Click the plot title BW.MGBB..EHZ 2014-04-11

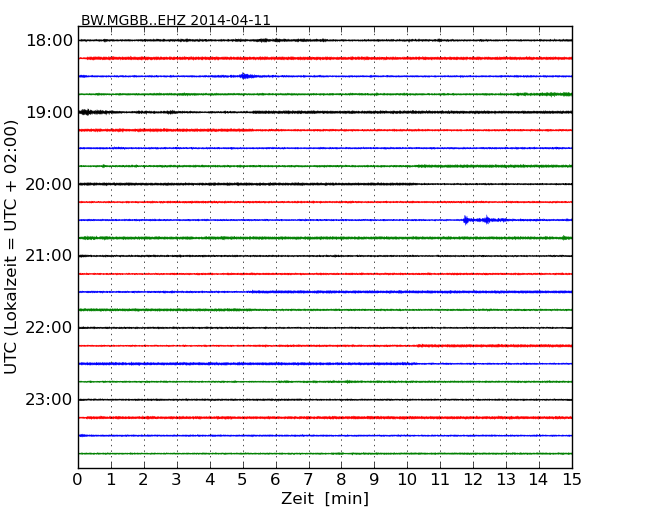(175, 20)
